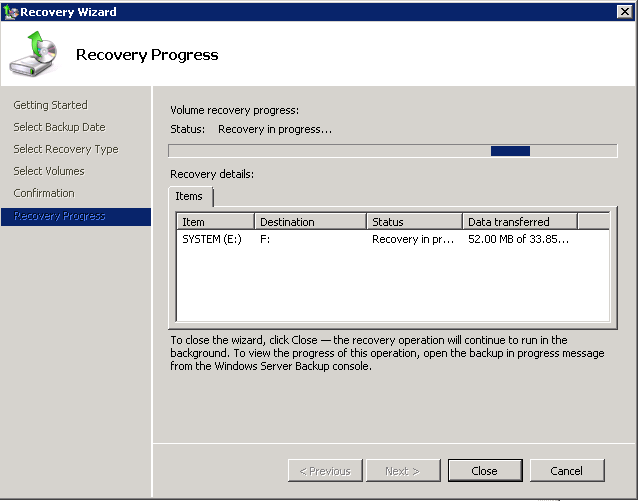Click the recovery disk icon in header
The height and width of the screenshot is (501, 638).
[34, 53]
